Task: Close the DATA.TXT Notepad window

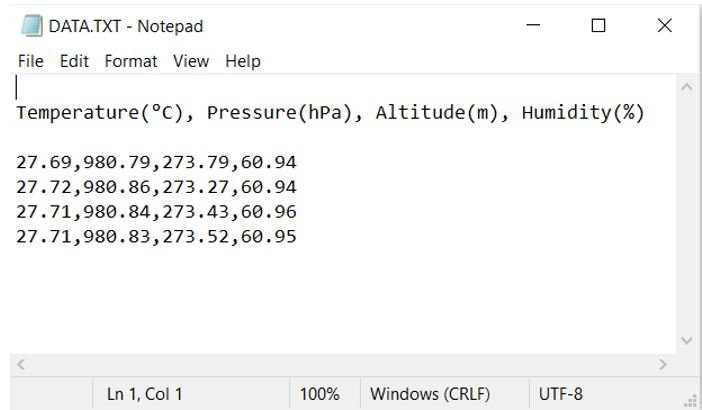Action: (664, 26)
